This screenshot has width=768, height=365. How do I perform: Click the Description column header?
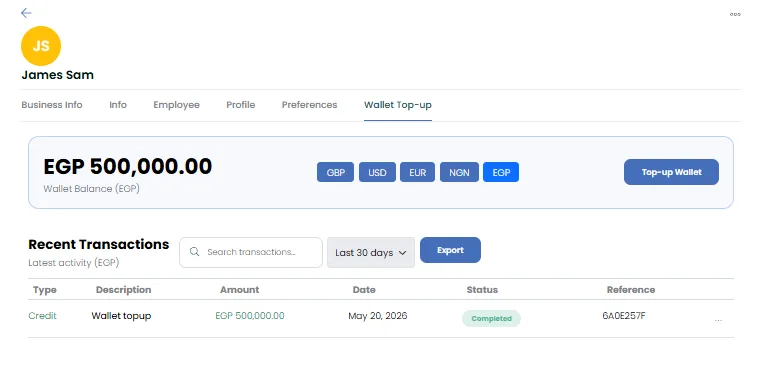[123, 290]
